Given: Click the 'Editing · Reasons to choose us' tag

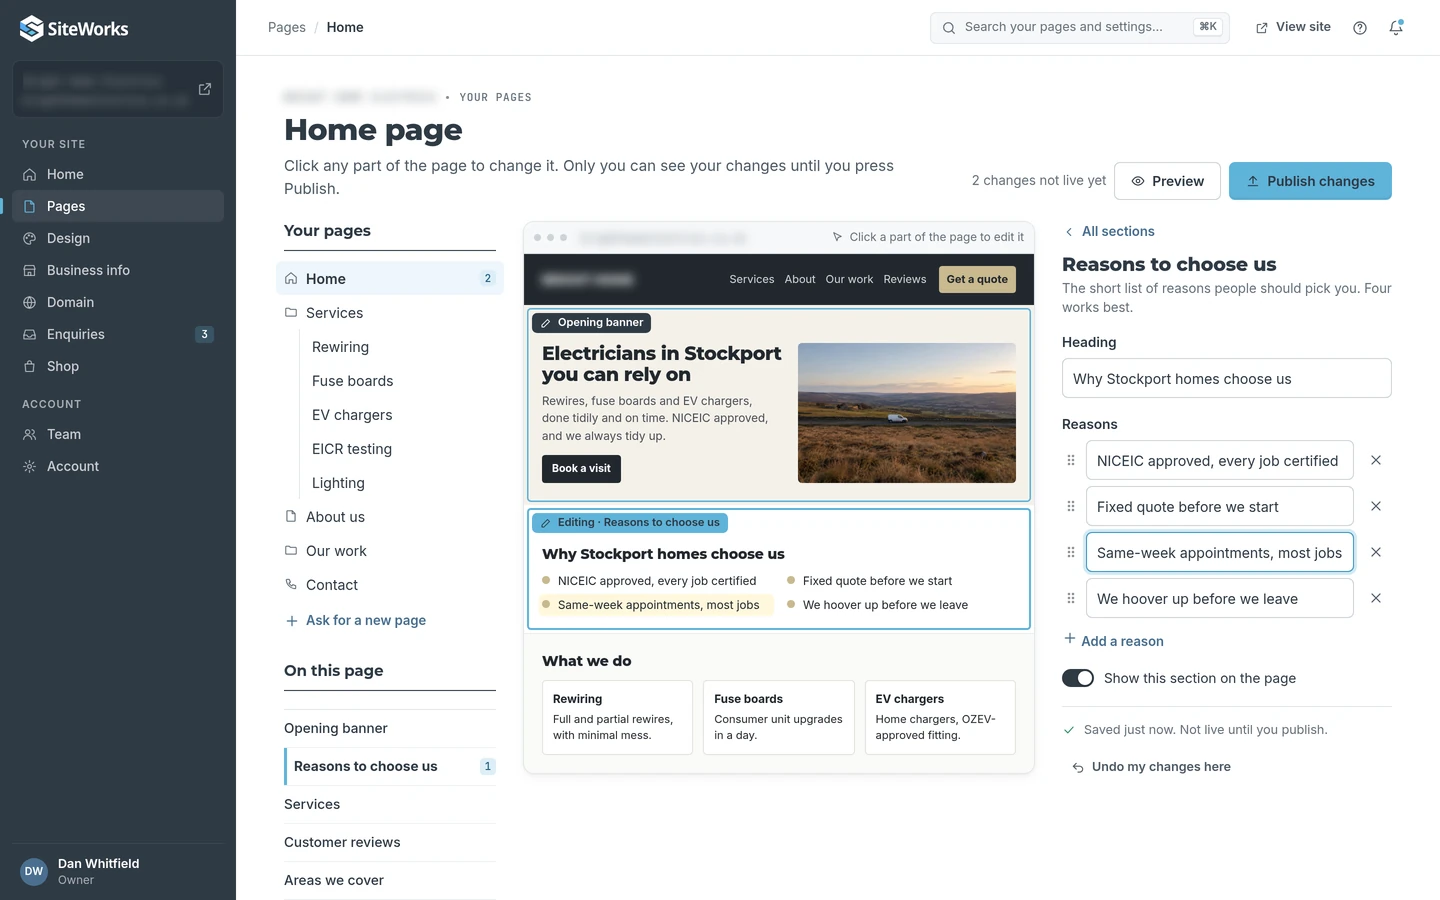Looking at the screenshot, I should (x=630, y=523).
